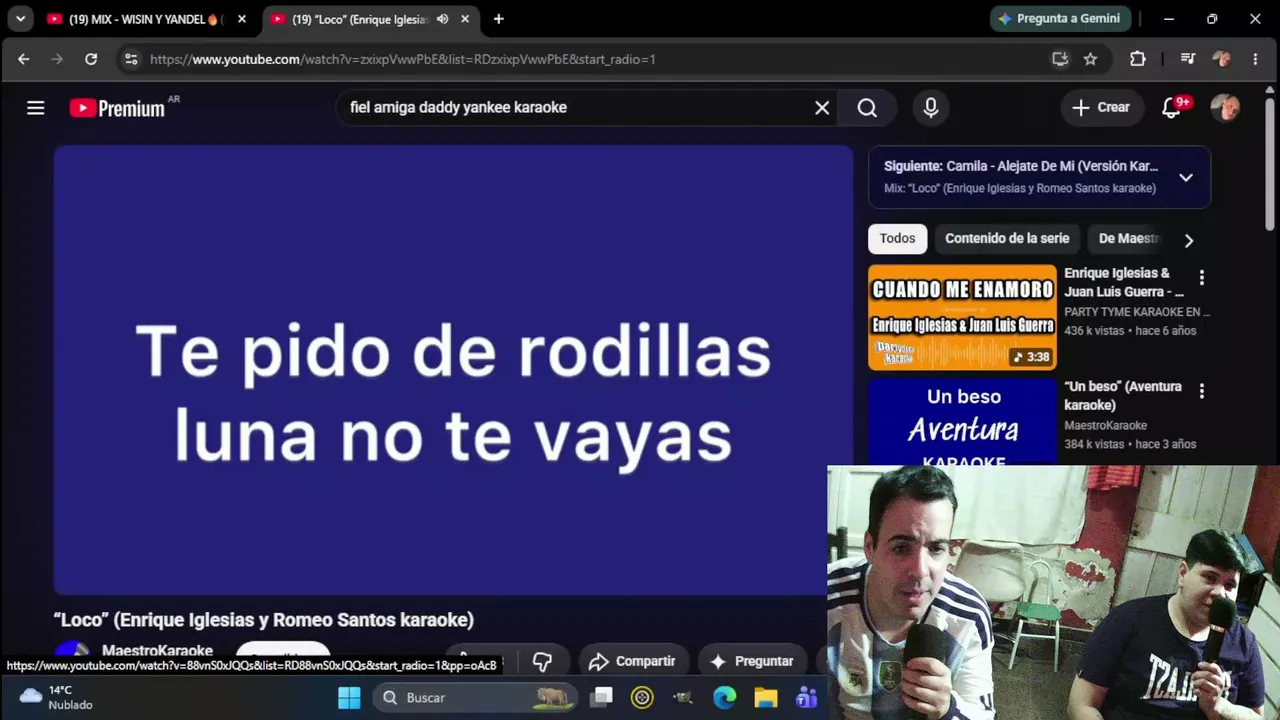Open Task View on the taskbar

[x=601, y=697]
